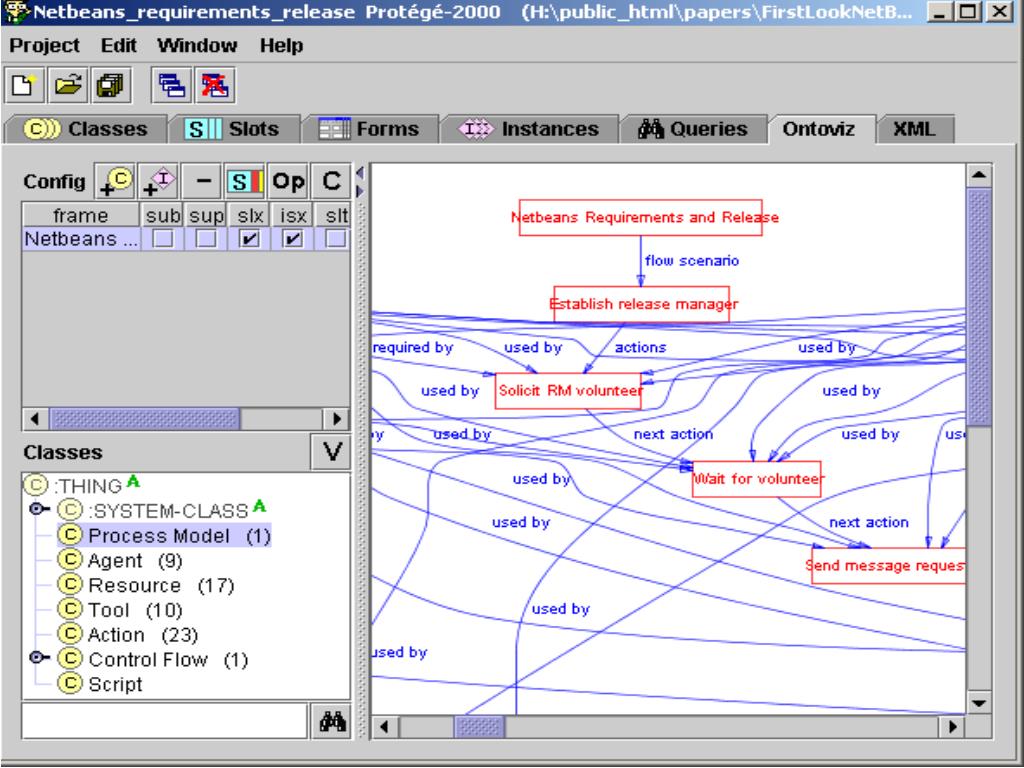Viewport: 1024px width, 768px height.
Task: Click the sub column header
Action: click(163, 216)
